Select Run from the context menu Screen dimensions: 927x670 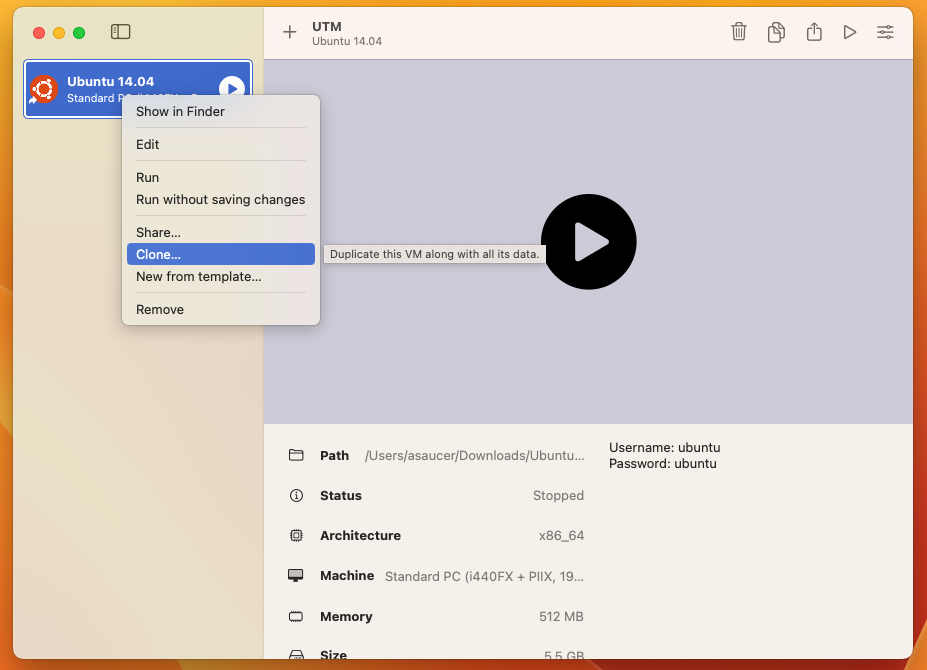(148, 178)
